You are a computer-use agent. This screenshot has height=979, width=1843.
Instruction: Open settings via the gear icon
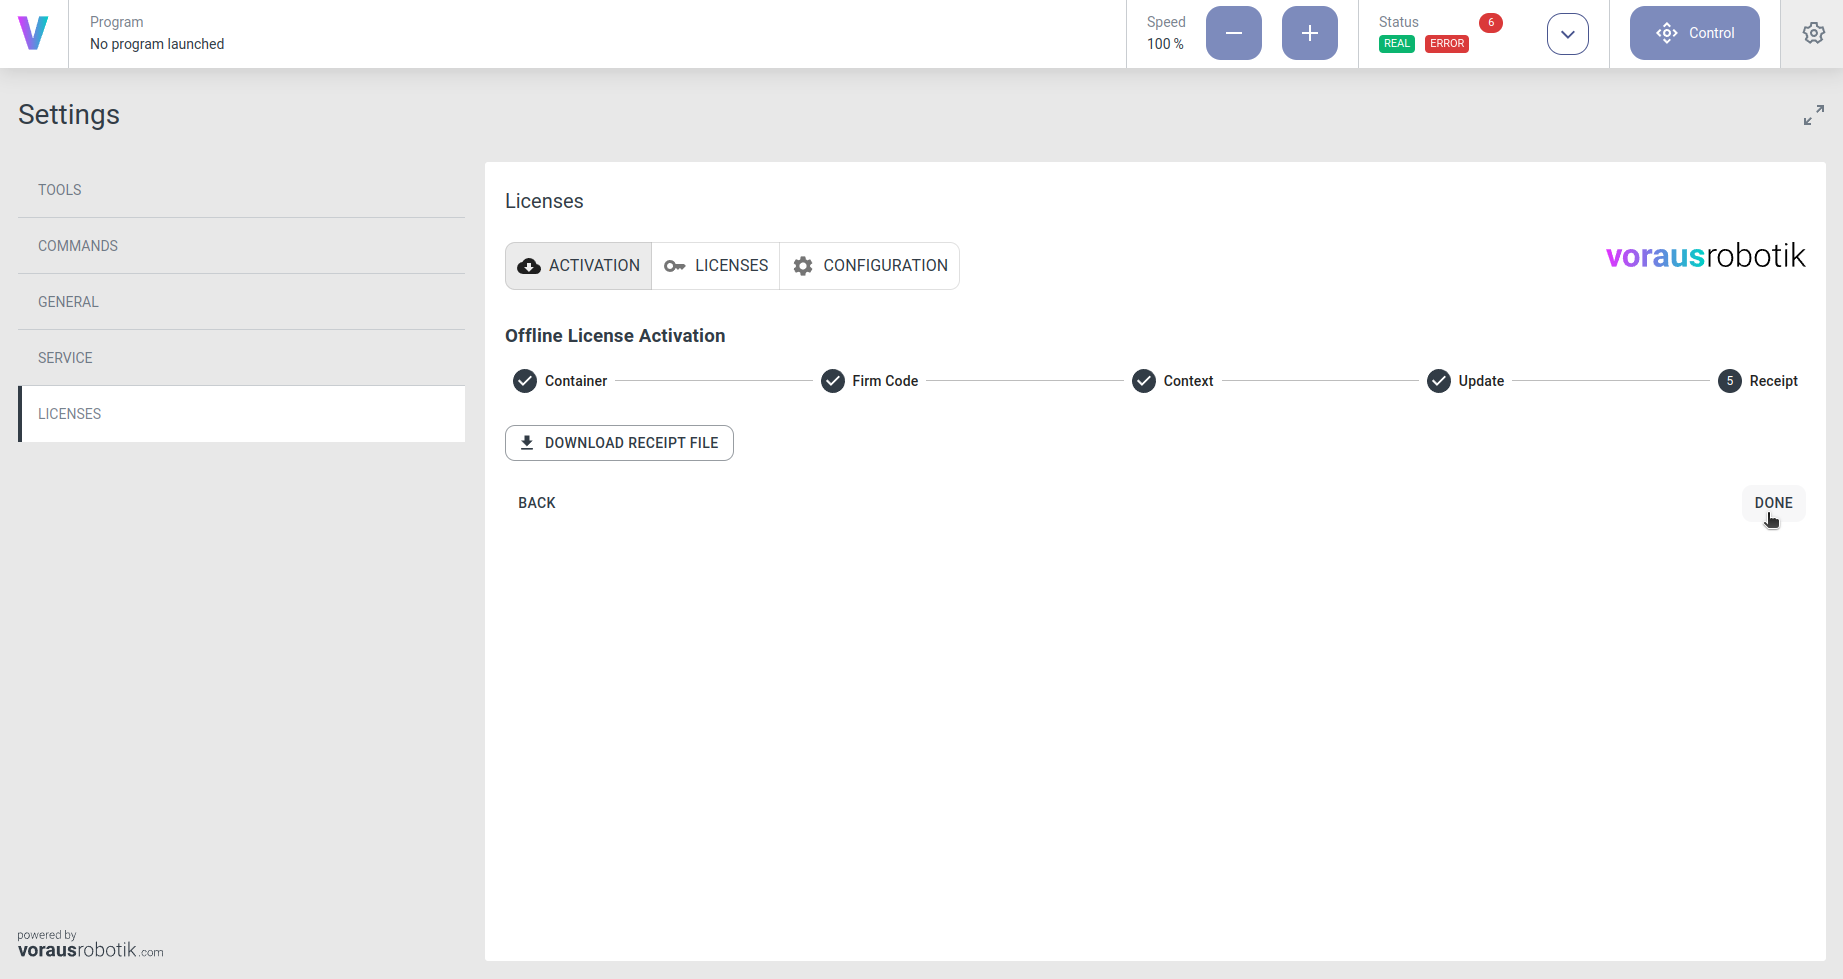coord(1813,33)
